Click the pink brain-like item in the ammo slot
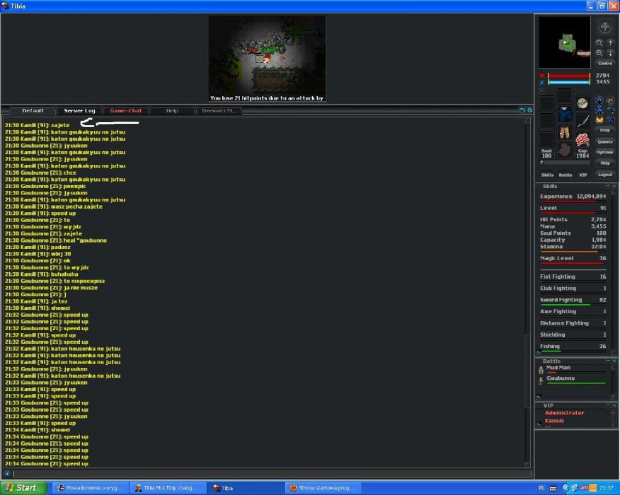This screenshot has height=495, width=620. [x=582, y=140]
